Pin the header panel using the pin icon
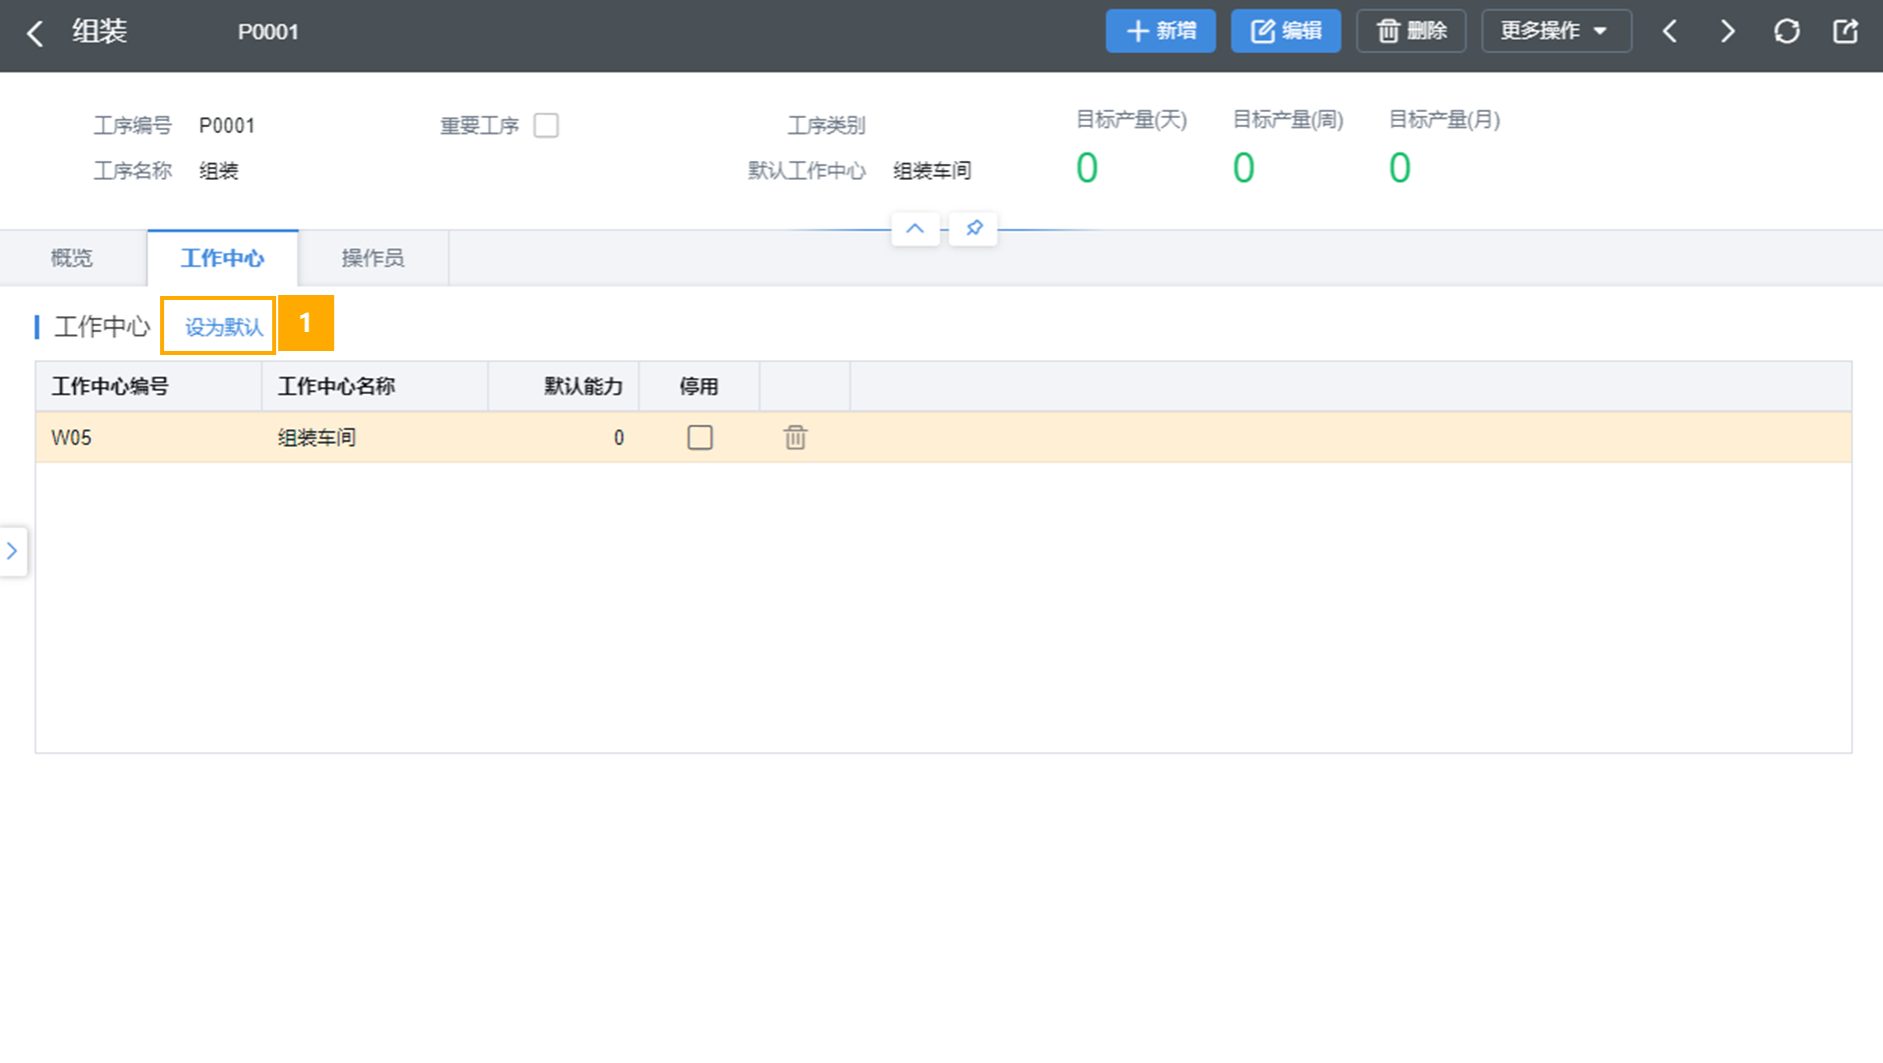 [x=974, y=228]
